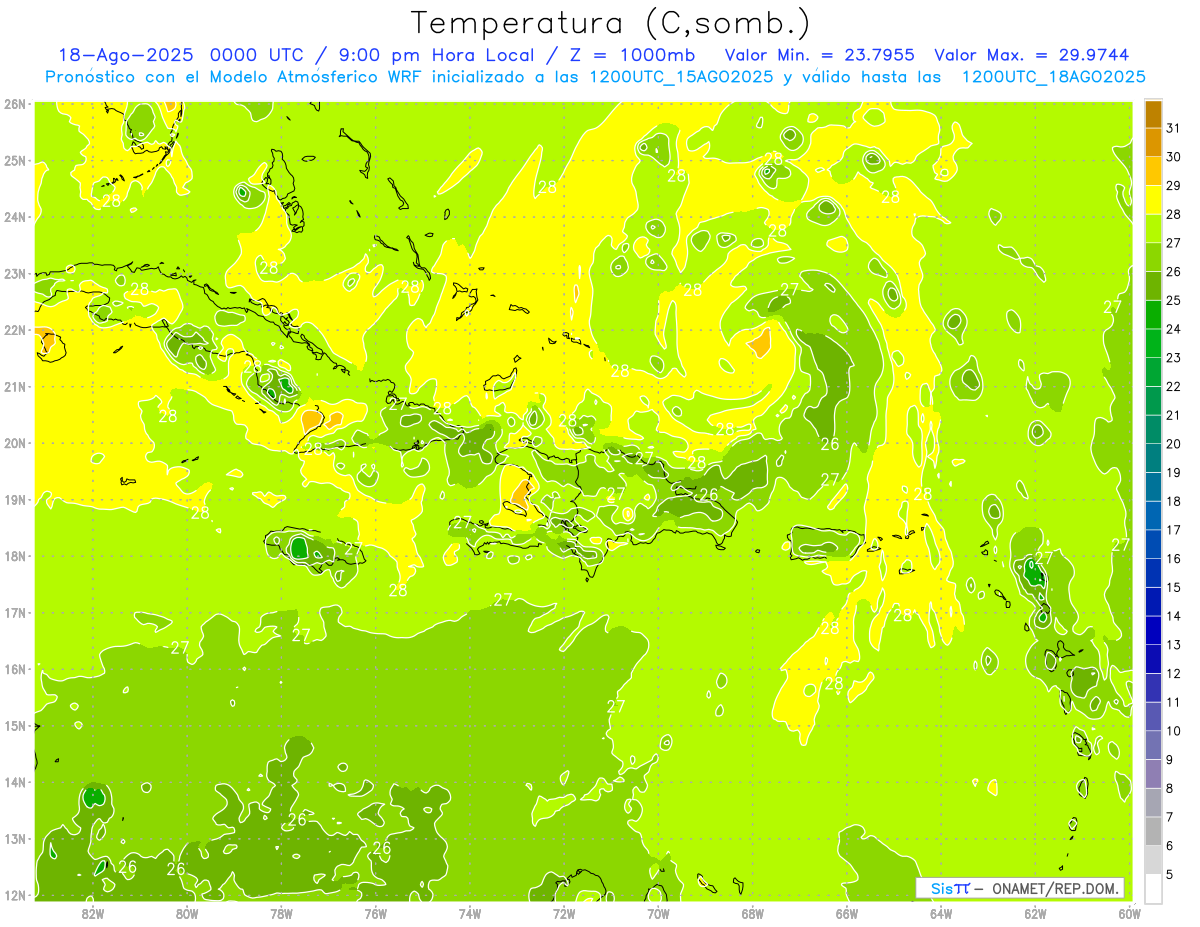The height and width of the screenshot is (927, 1200).
Task: Click the 22N latitude label
Action: click(14, 330)
